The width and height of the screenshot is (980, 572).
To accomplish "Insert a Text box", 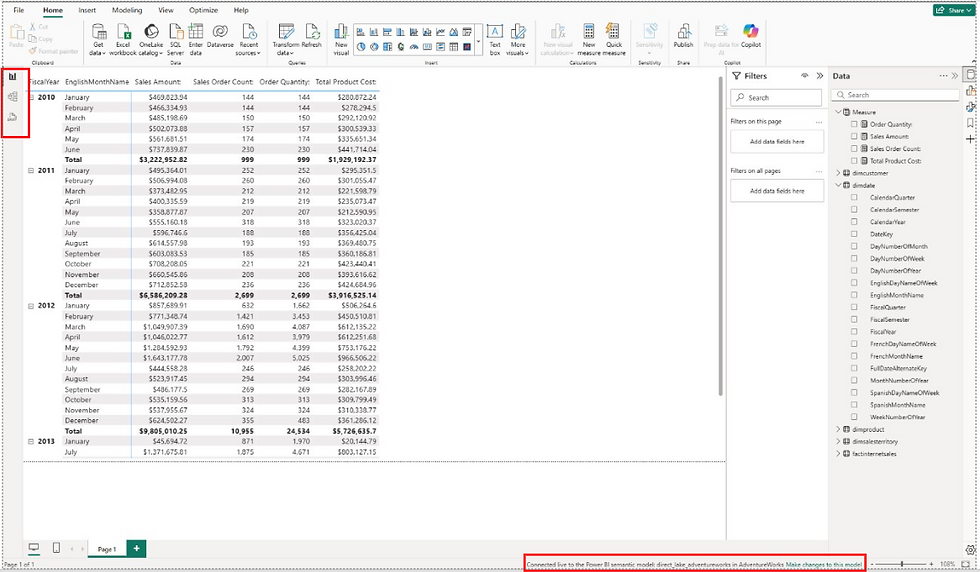I will tap(495, 40).
